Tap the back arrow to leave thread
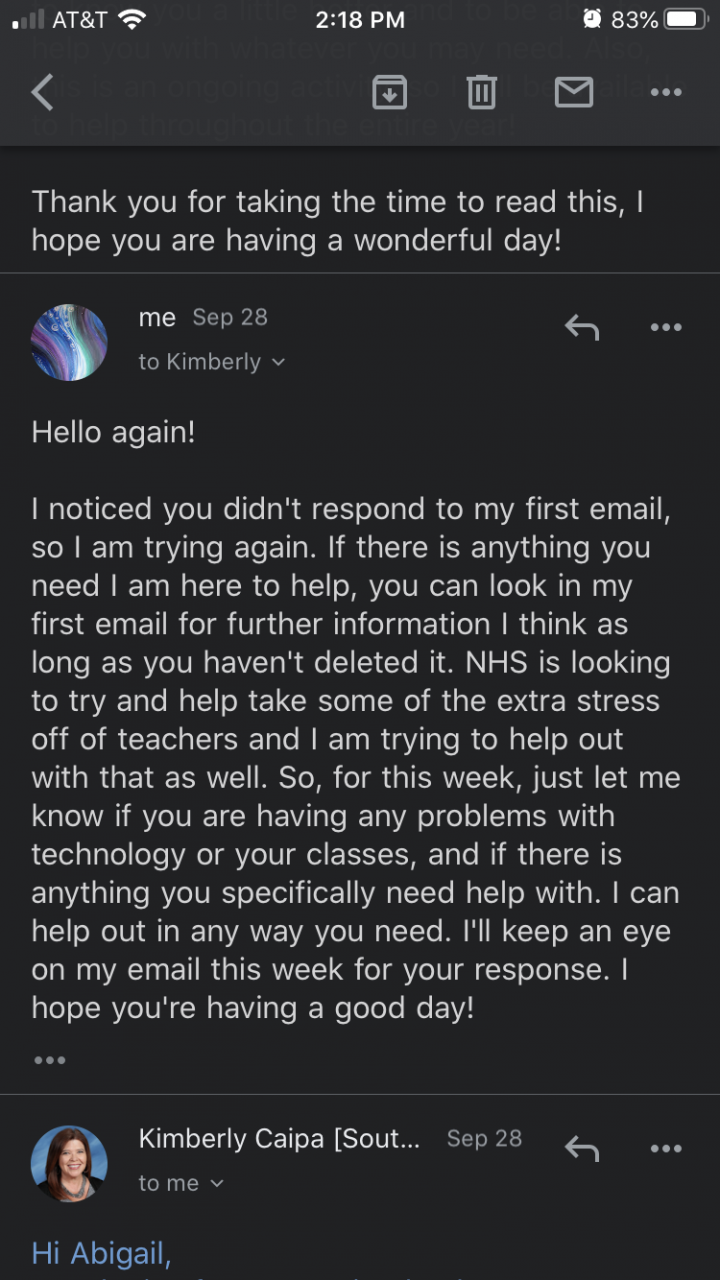This screenshot has height=1280, width=720. click(x=42, y=92)
